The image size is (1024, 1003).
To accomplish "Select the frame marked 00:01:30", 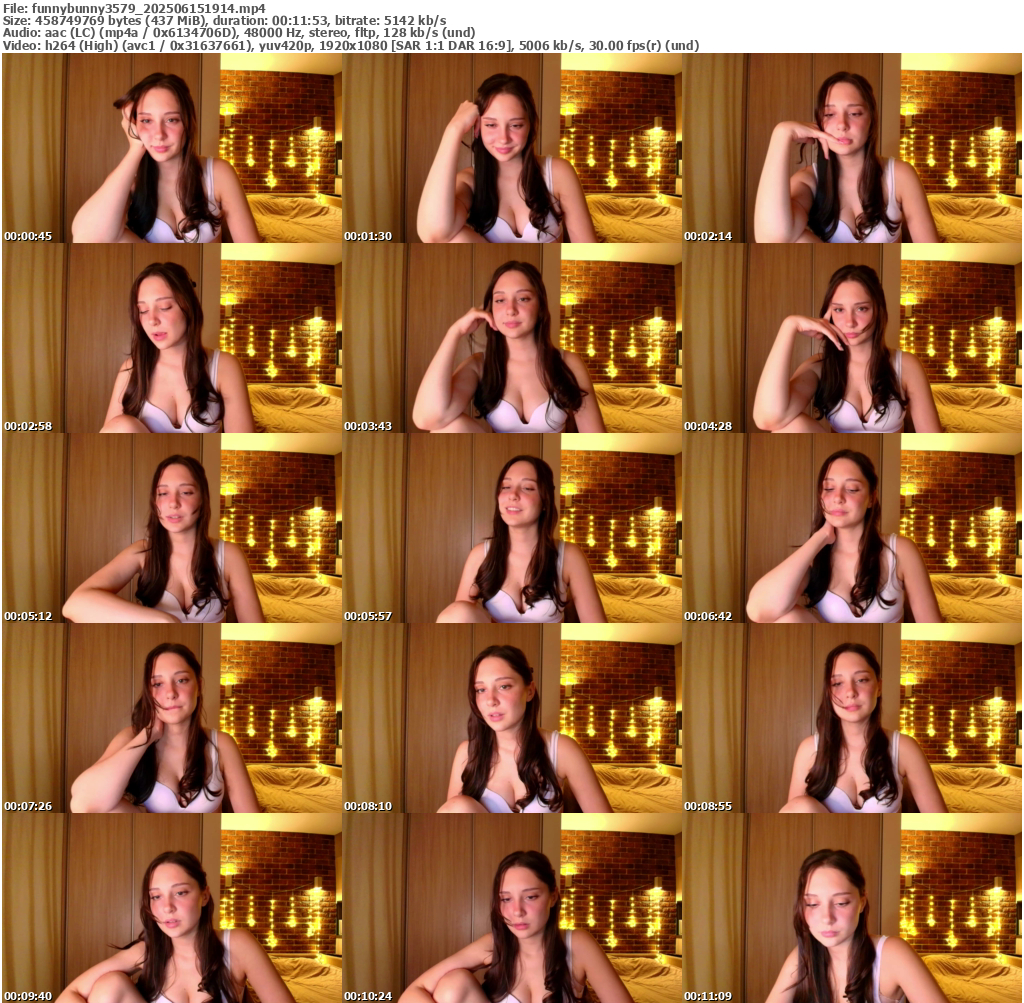I will (511, 148).
